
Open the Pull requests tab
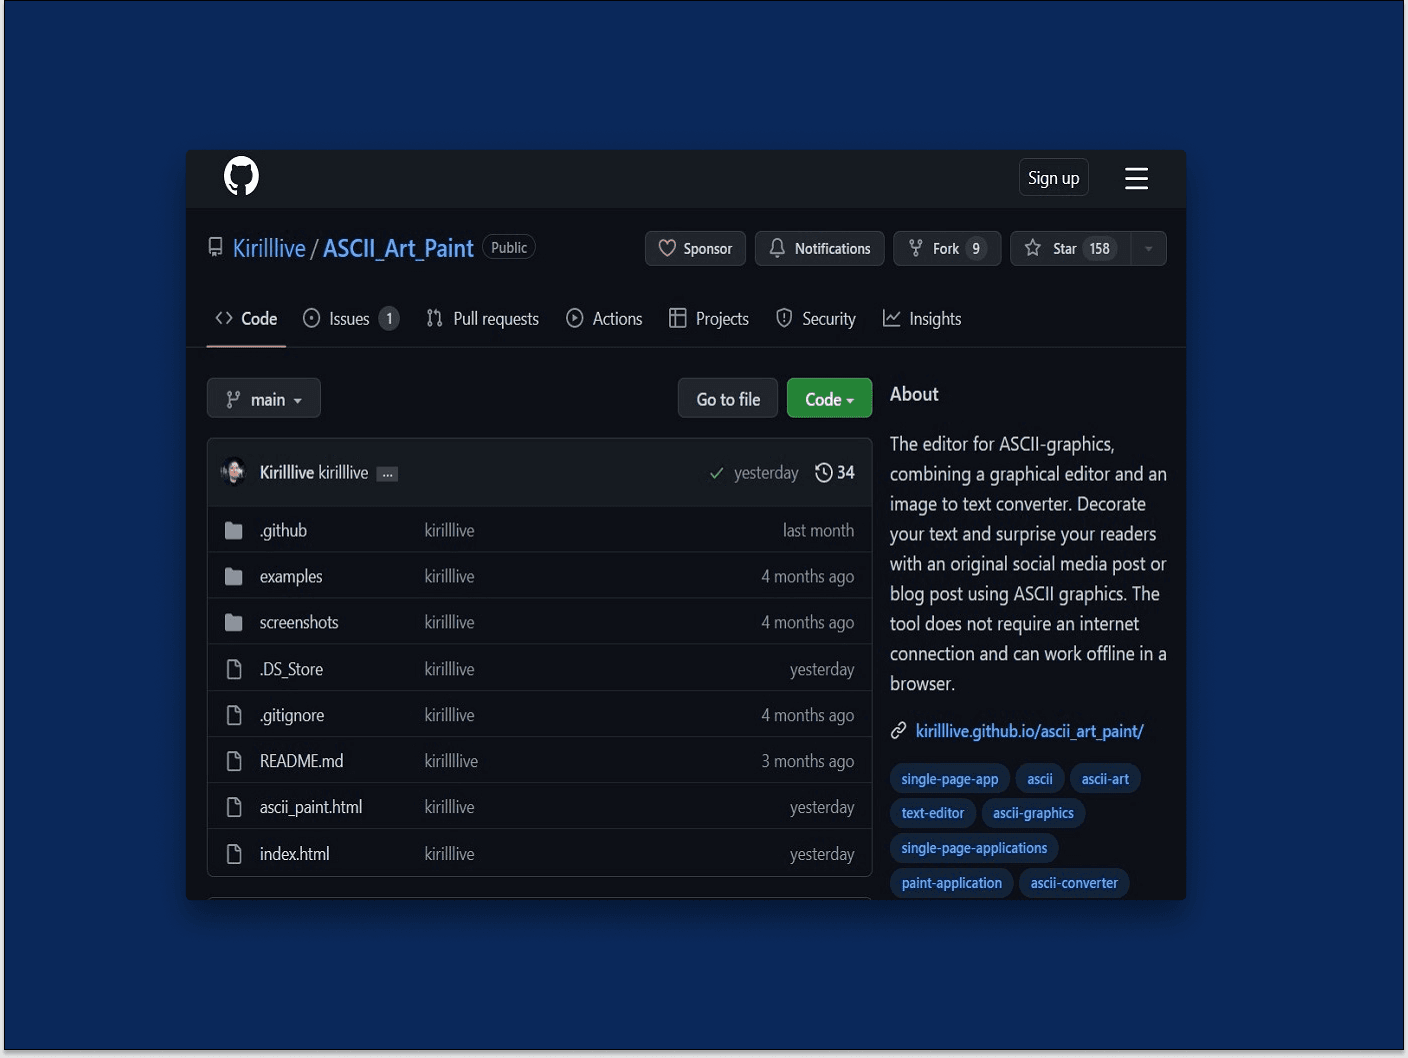pos(482,319)
